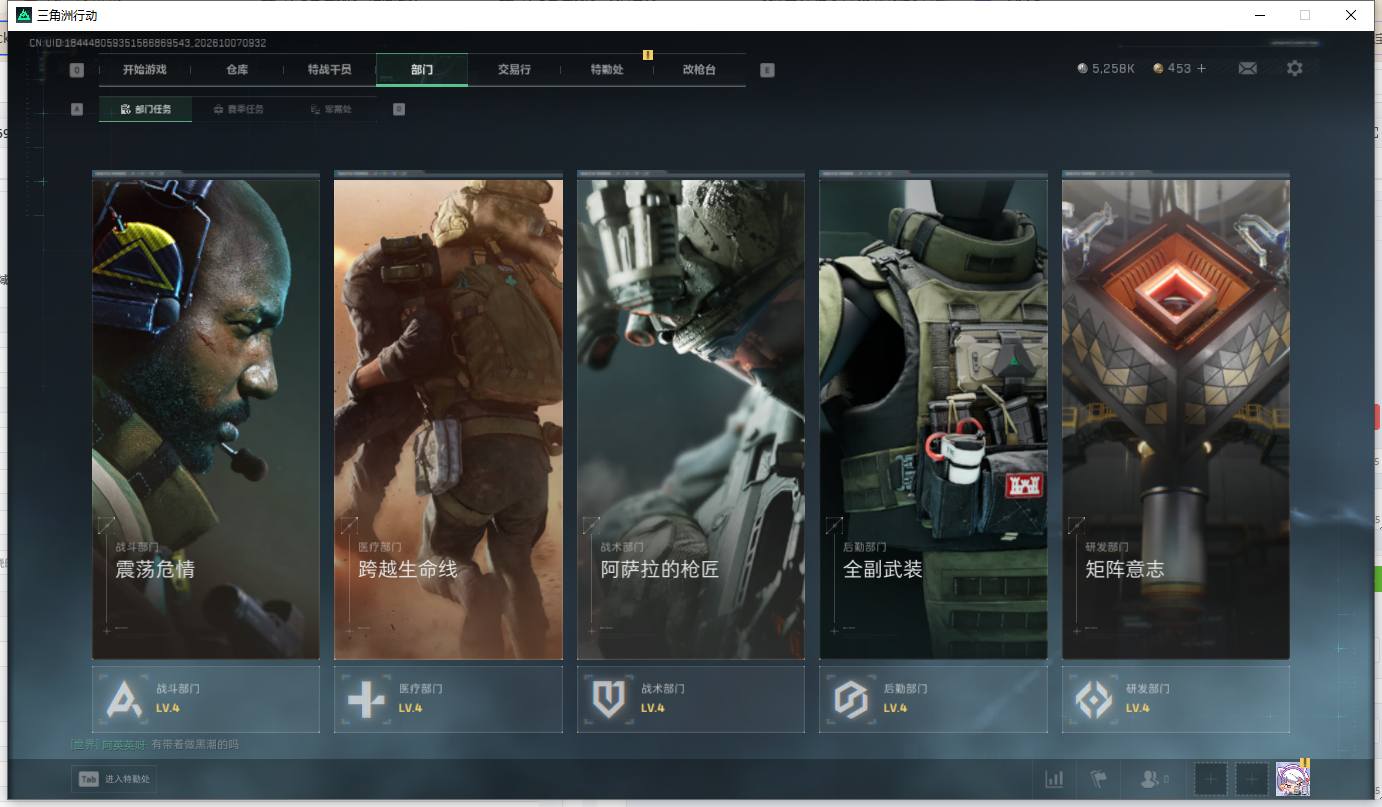This screenshot has height=807, width=1382.
Task: Click the second empty squad slot plus
Action: coord(1252,779)
